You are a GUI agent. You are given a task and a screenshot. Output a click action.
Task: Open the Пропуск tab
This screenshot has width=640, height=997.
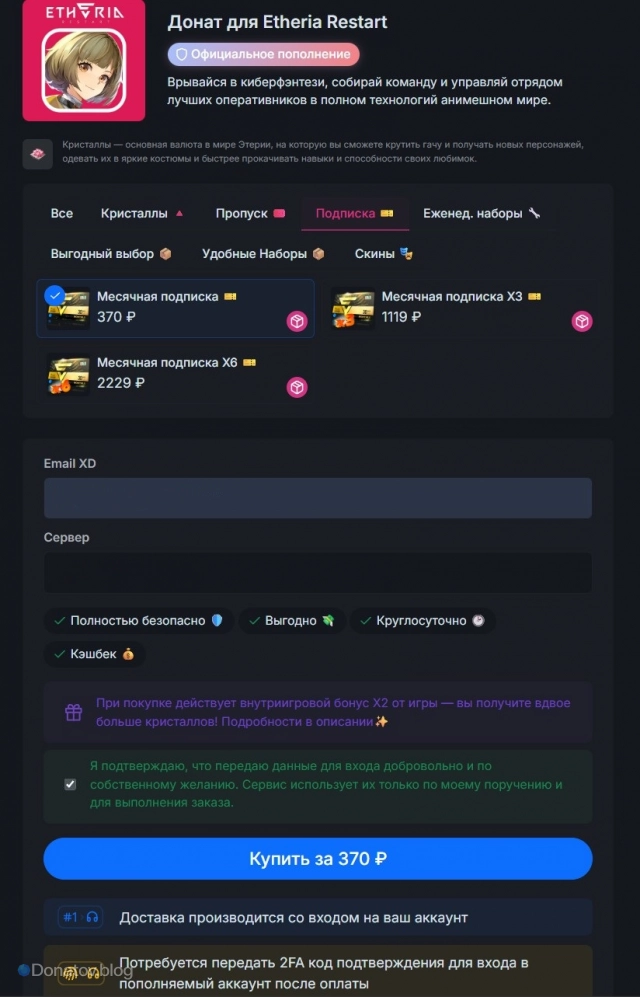coord(250,214)
